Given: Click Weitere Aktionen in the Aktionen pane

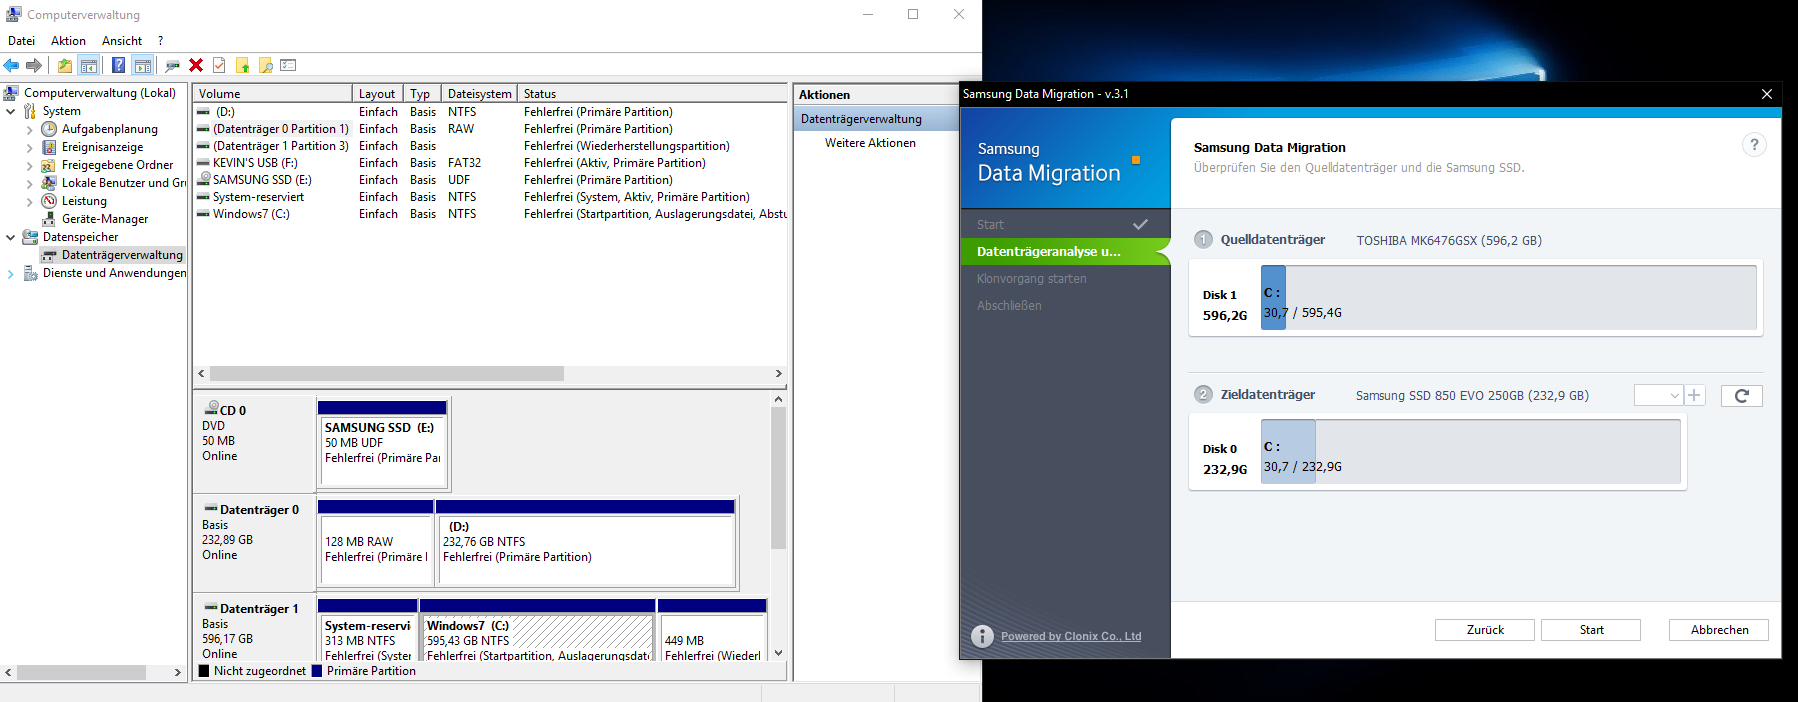Looking at the screenshot, I should 870,143.
